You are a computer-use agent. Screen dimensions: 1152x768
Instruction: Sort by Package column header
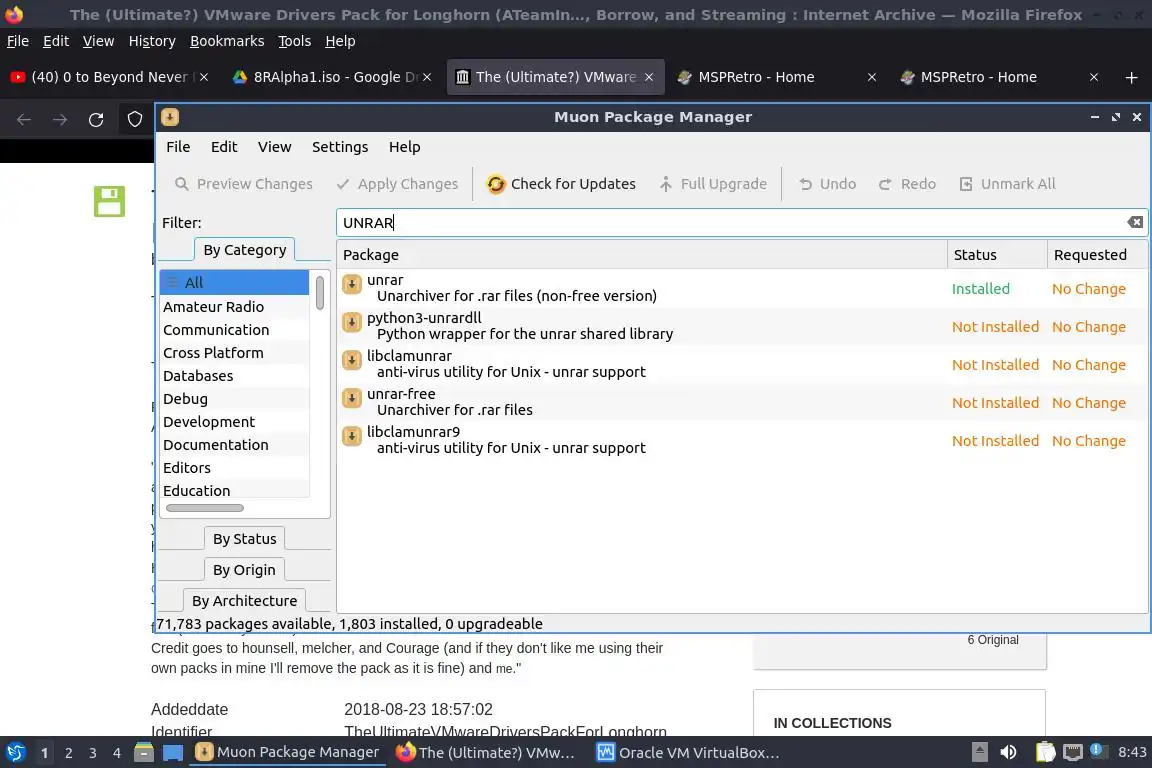[x=641, y=255]
